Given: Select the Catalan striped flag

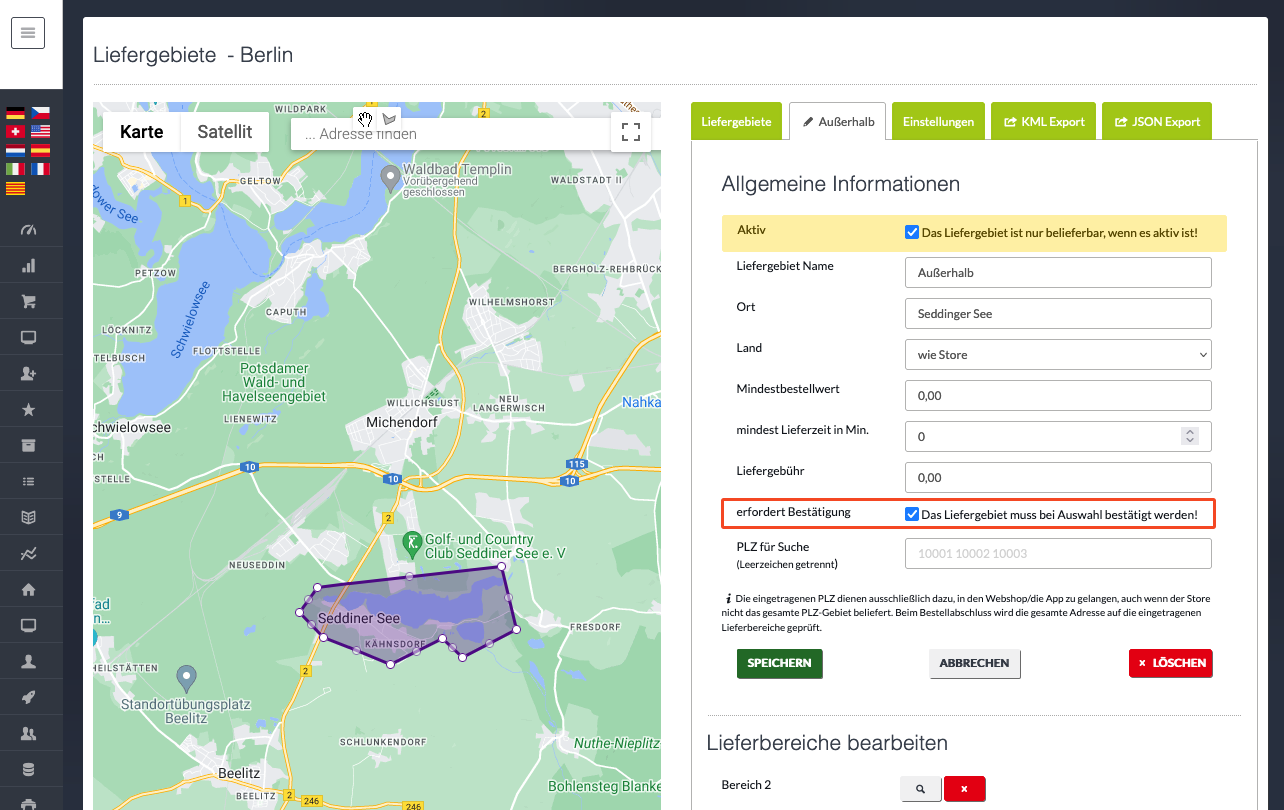Looking at the screenshot, I should coord(15,188).
